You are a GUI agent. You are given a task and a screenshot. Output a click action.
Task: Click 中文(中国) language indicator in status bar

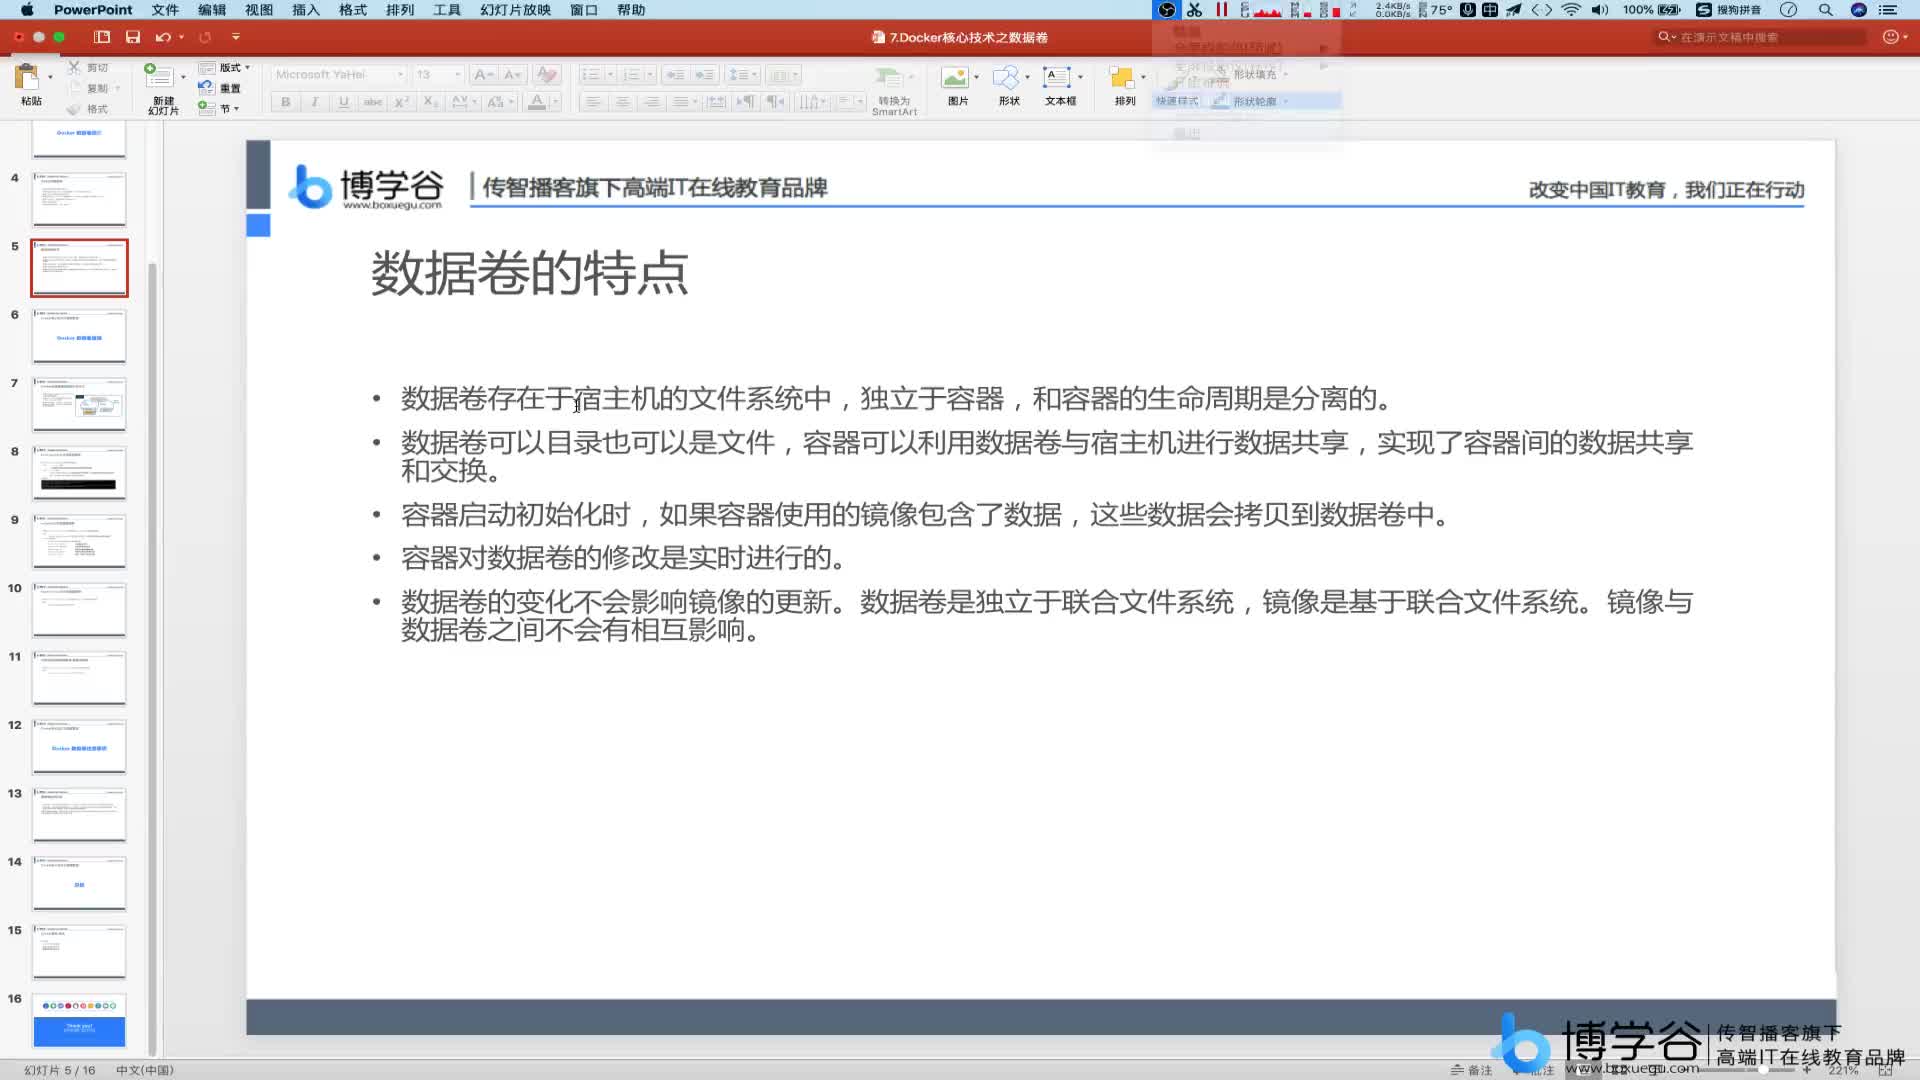(145, 1070)
